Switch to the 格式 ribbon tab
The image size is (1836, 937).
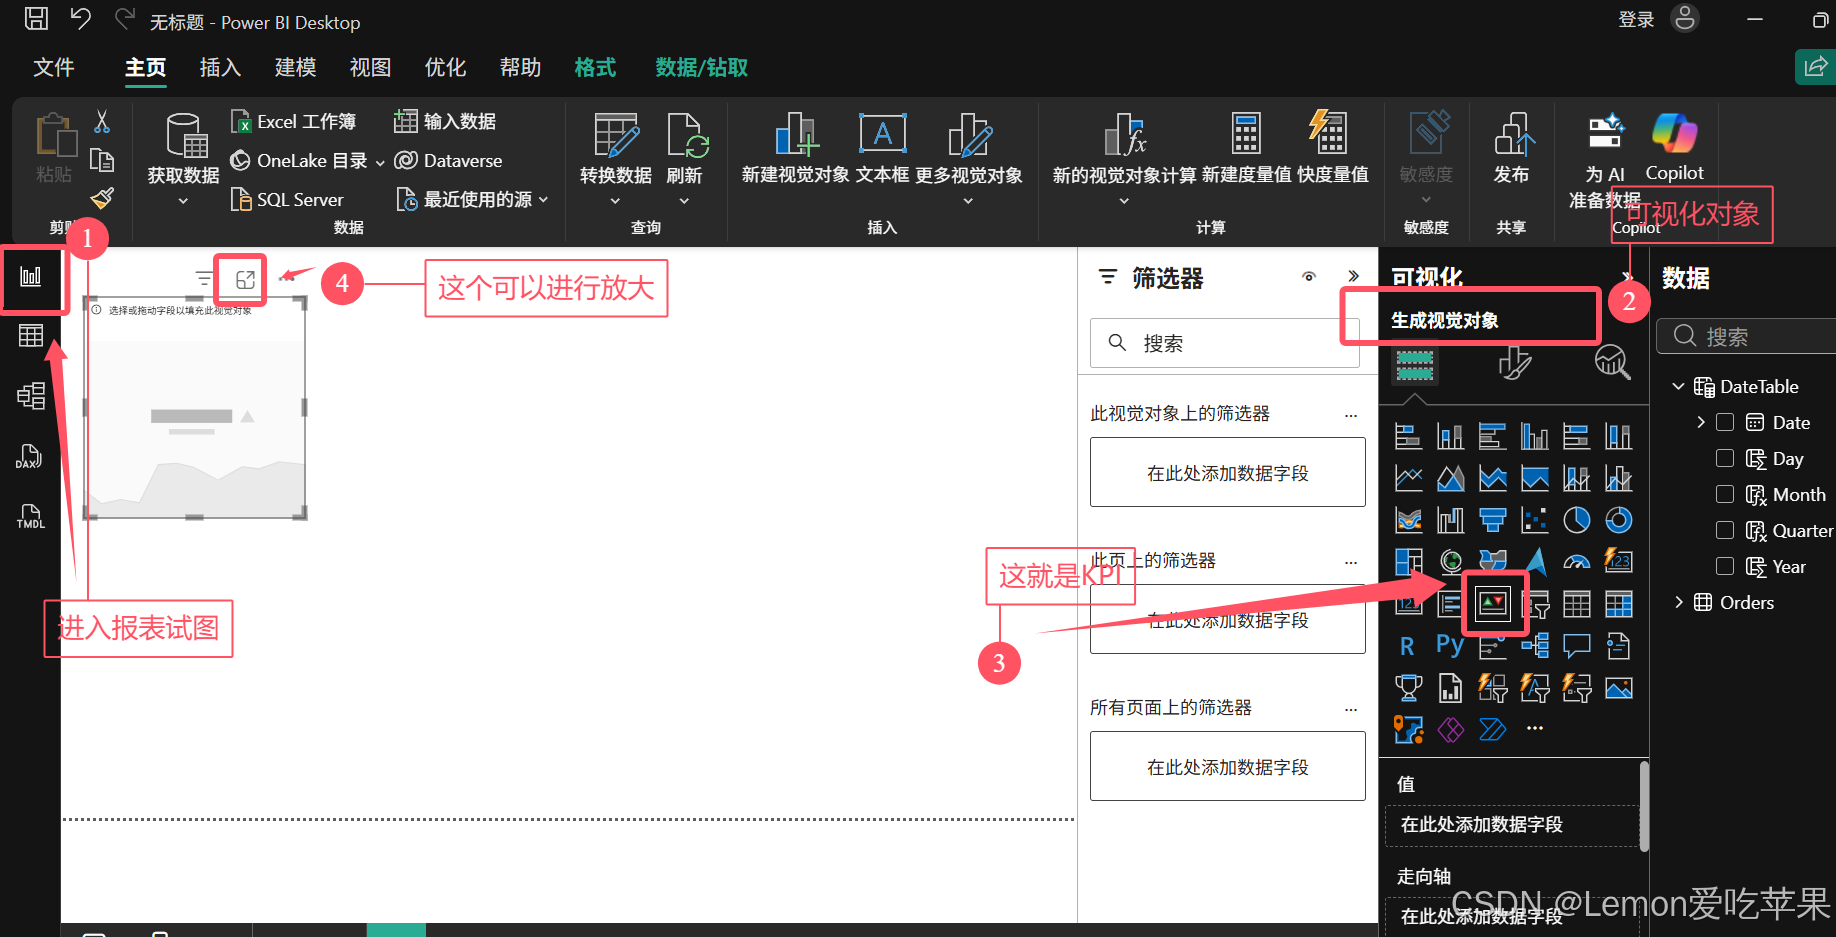[595, 67]
